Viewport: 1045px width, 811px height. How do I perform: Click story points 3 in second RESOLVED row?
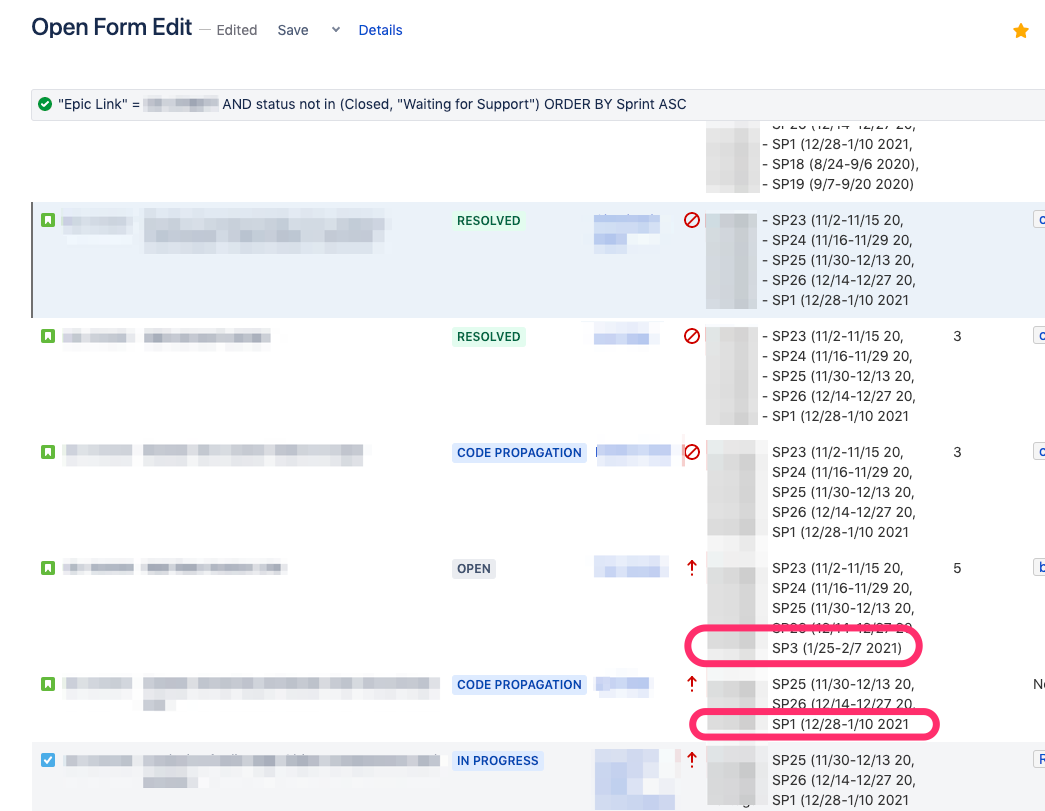[x=957, y=337]
